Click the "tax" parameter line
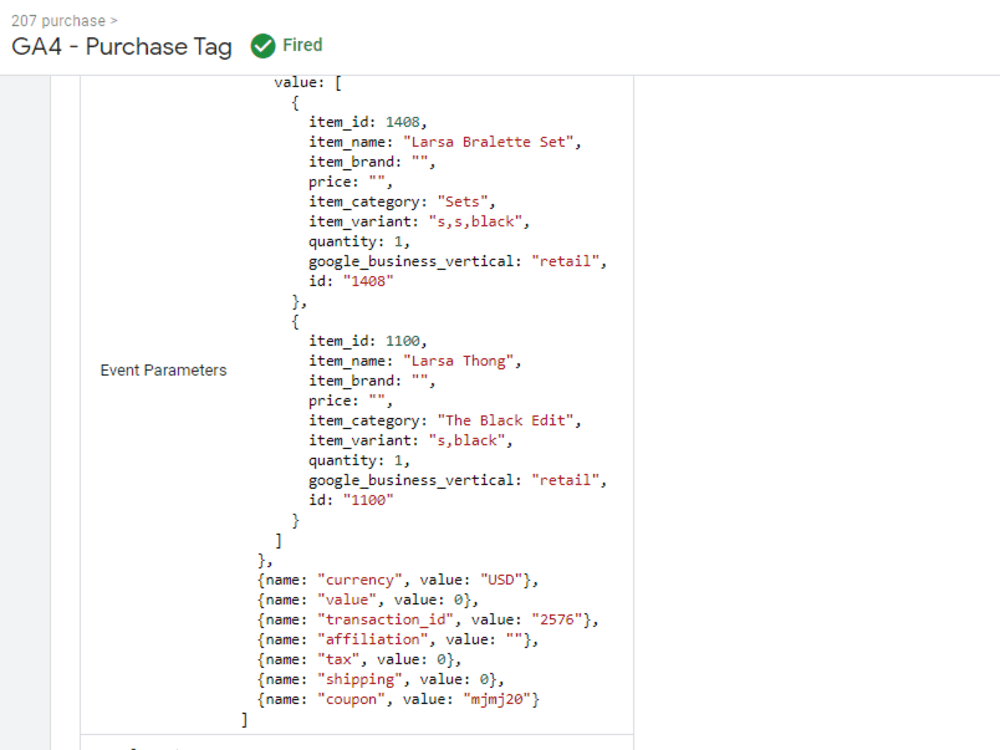The width and height of the screenshot is (1000, 750). click(359, 659)
